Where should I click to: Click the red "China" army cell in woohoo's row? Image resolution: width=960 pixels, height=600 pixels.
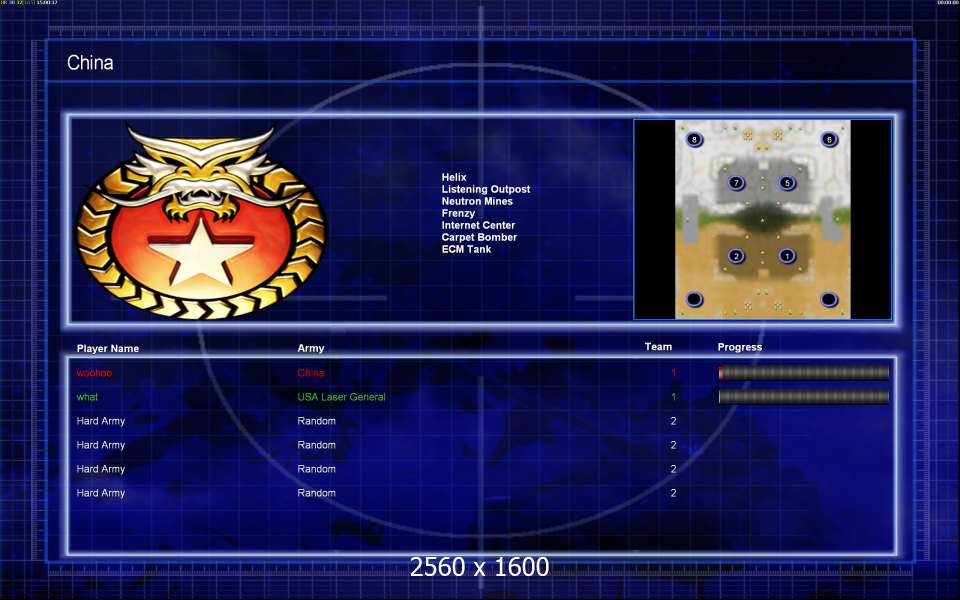click(311, 373)
